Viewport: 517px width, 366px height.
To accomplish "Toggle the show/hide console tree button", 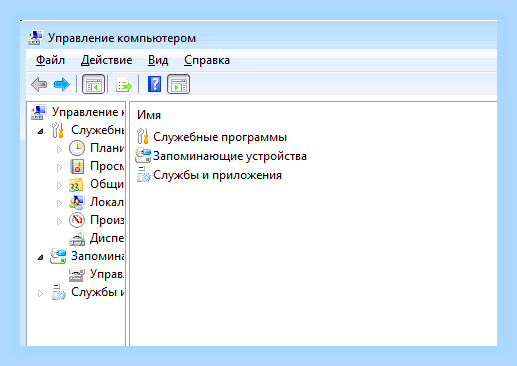I will [x=93, y=84].
